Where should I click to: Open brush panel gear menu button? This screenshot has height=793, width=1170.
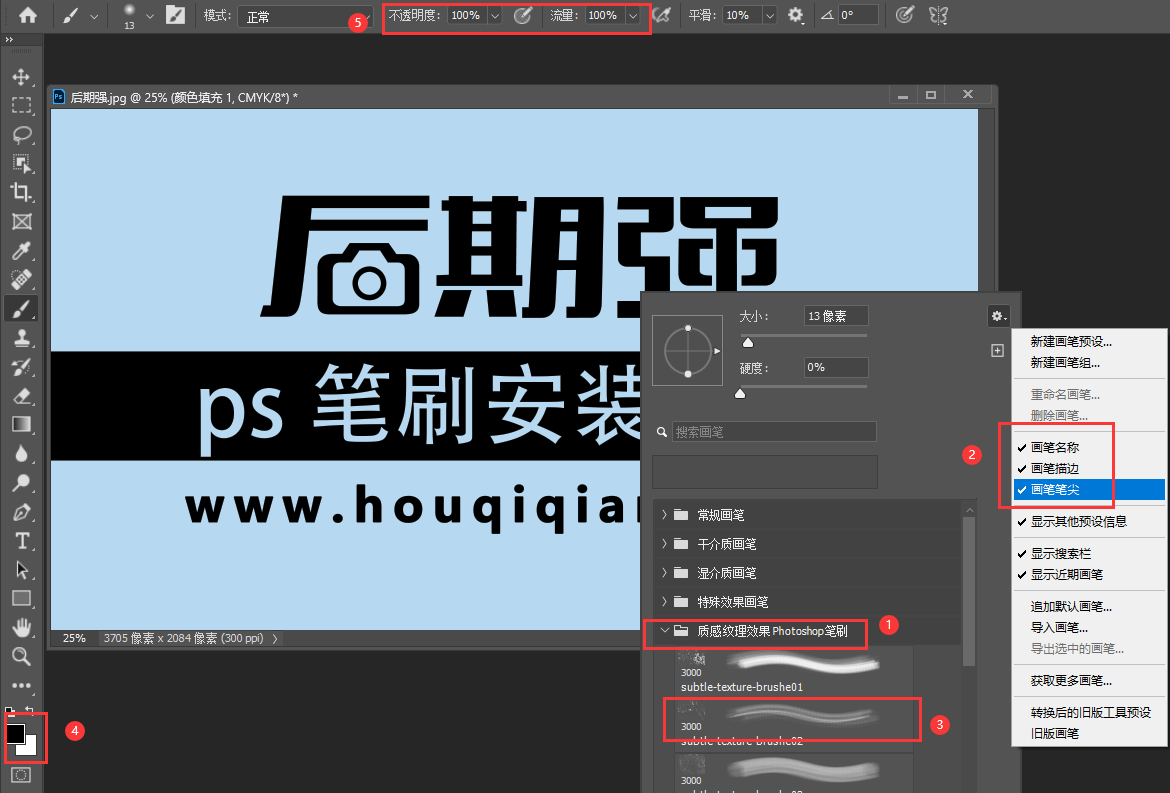(998, 316)
